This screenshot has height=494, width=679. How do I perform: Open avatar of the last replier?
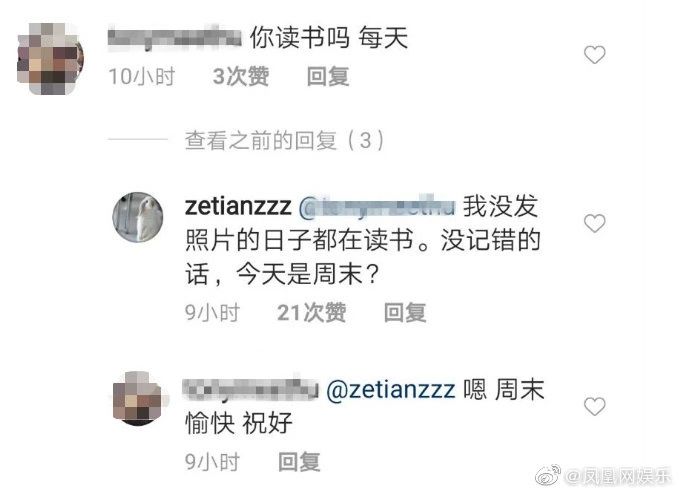(x=138, y=398)
